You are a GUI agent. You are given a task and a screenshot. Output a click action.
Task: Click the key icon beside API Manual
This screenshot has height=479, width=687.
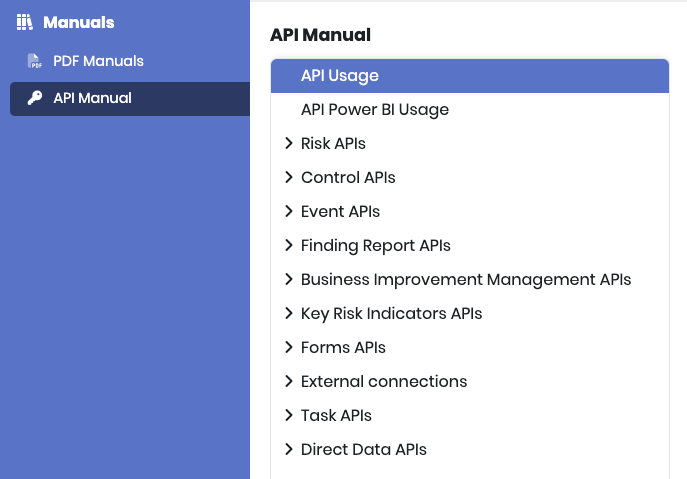click(x=34, y=98)
